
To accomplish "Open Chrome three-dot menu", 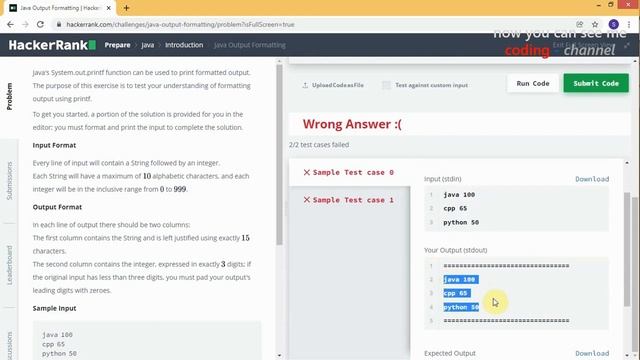I will 629,24.
